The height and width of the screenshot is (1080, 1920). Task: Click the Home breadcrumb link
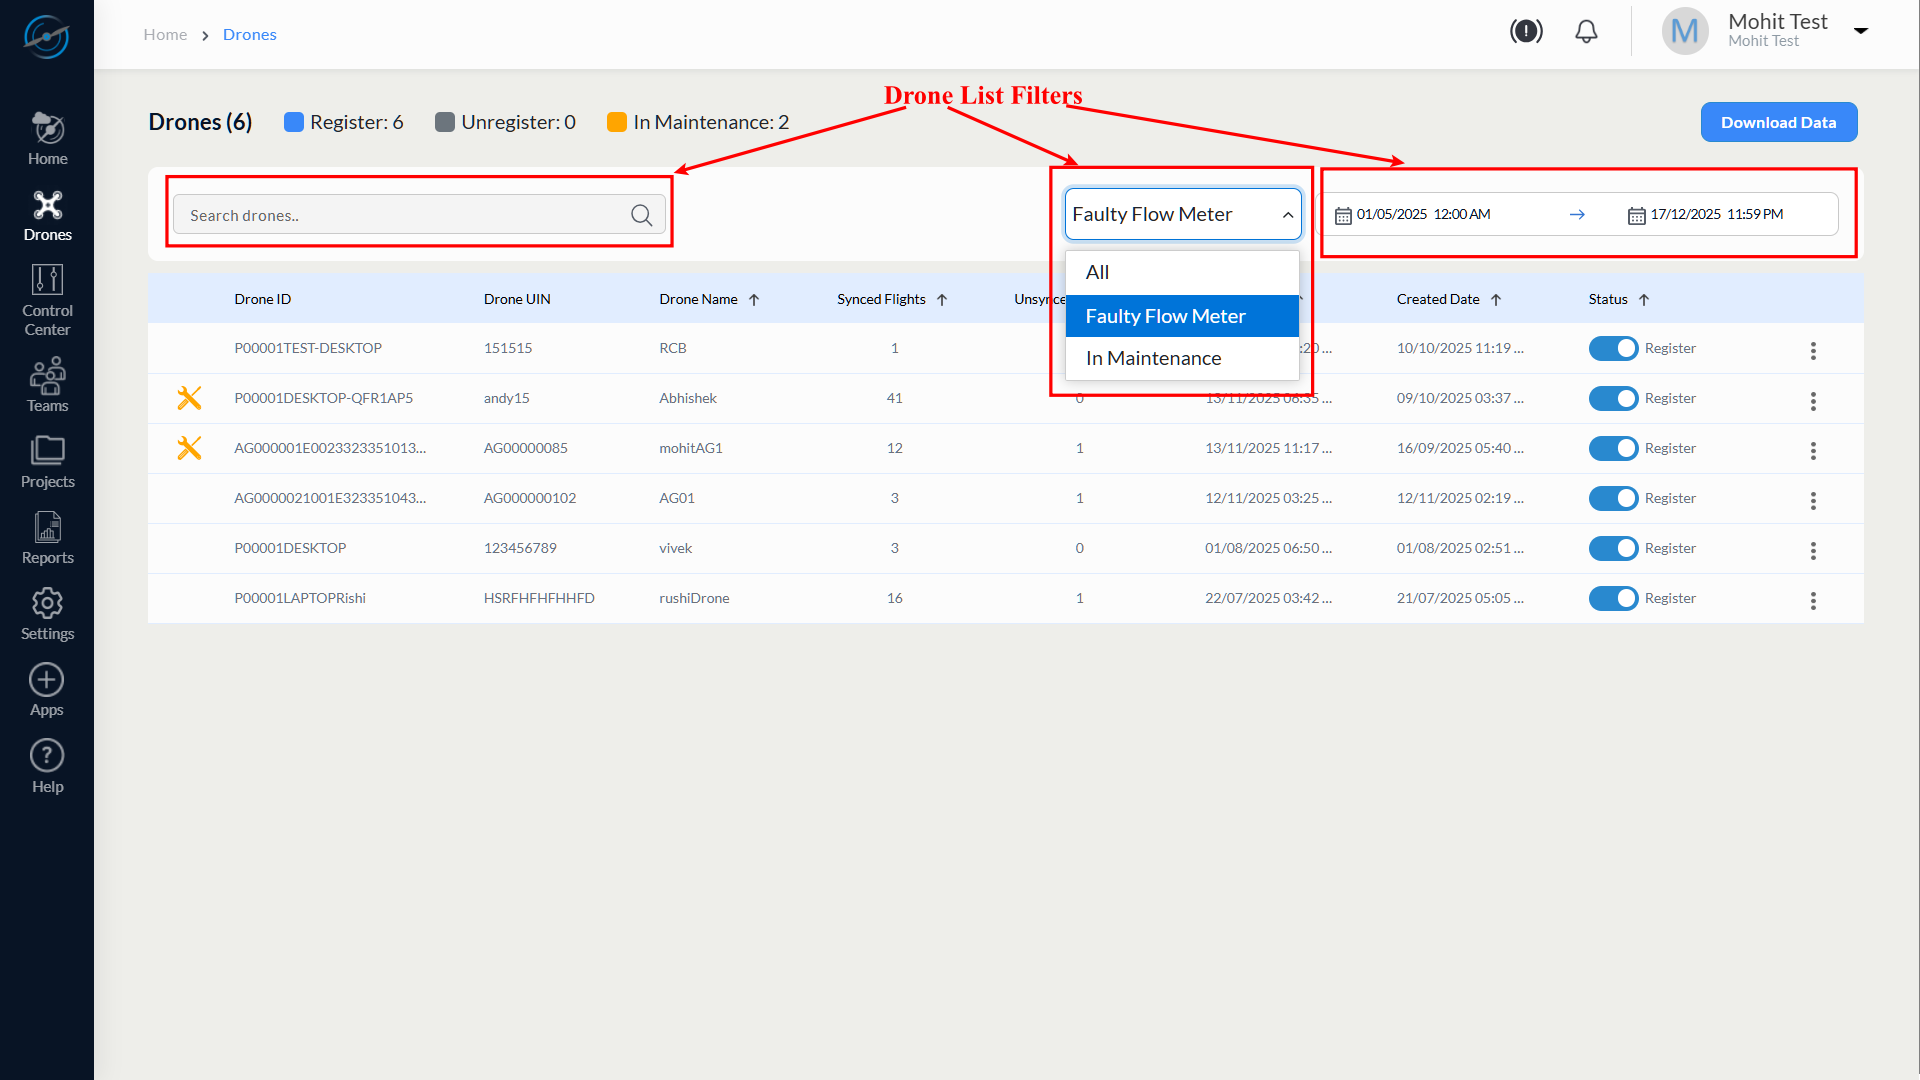165,35
